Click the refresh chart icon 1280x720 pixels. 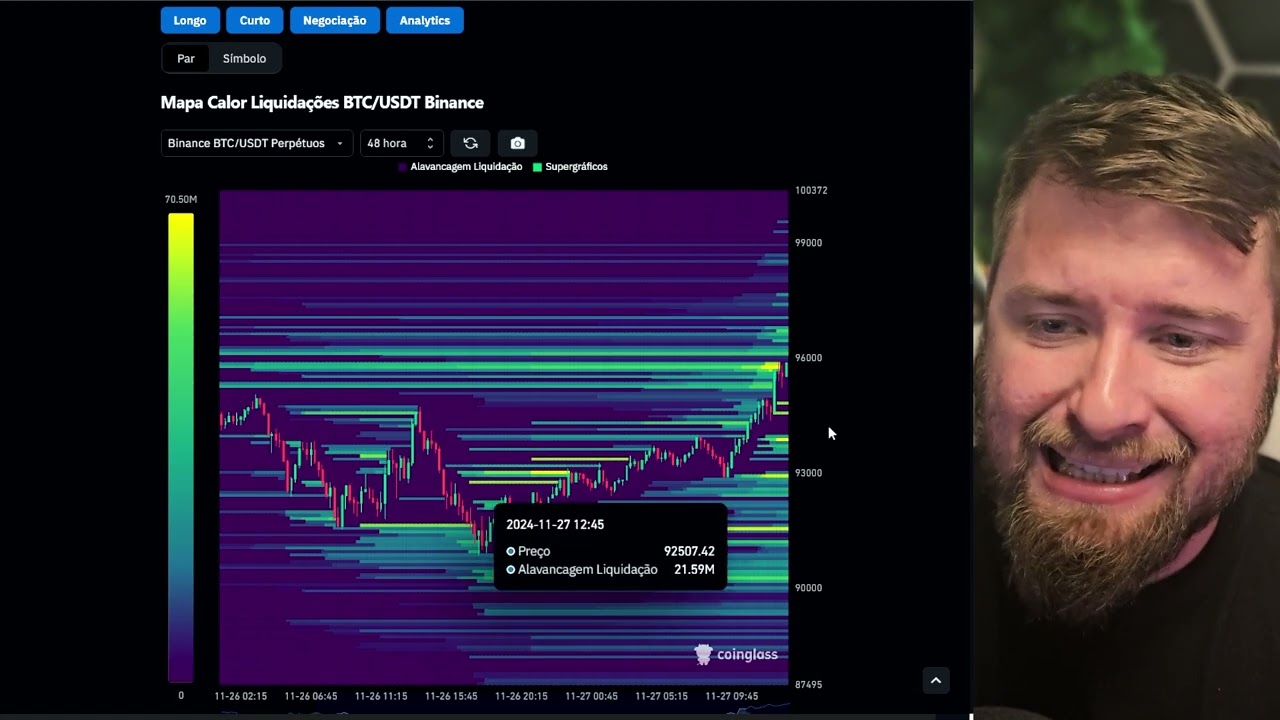click(x=470, y=143)
